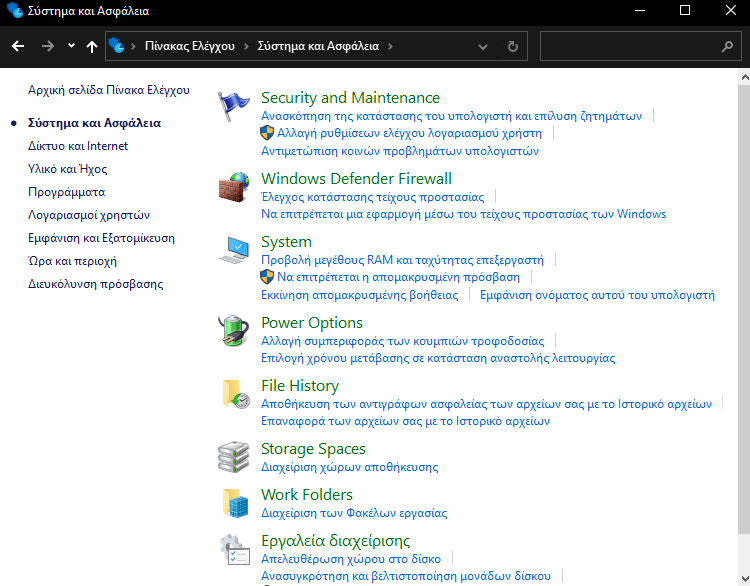Open the System heading link
Screen dimensions: 750x586
coord(287,242)
